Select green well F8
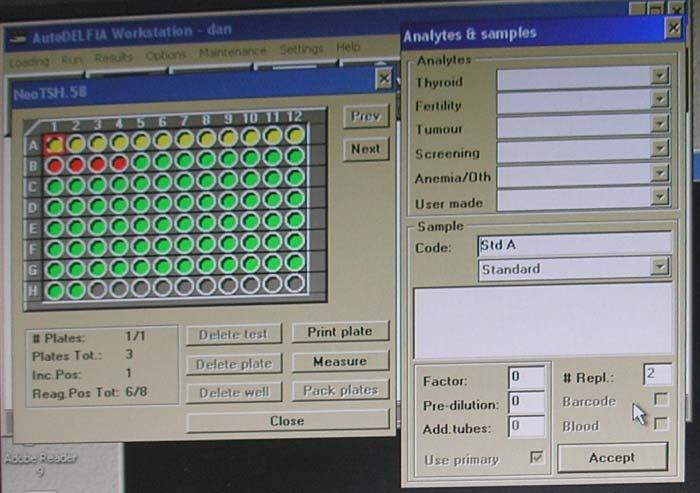Image resolution: width=700 pixels, height=493 pixels. 206,244
